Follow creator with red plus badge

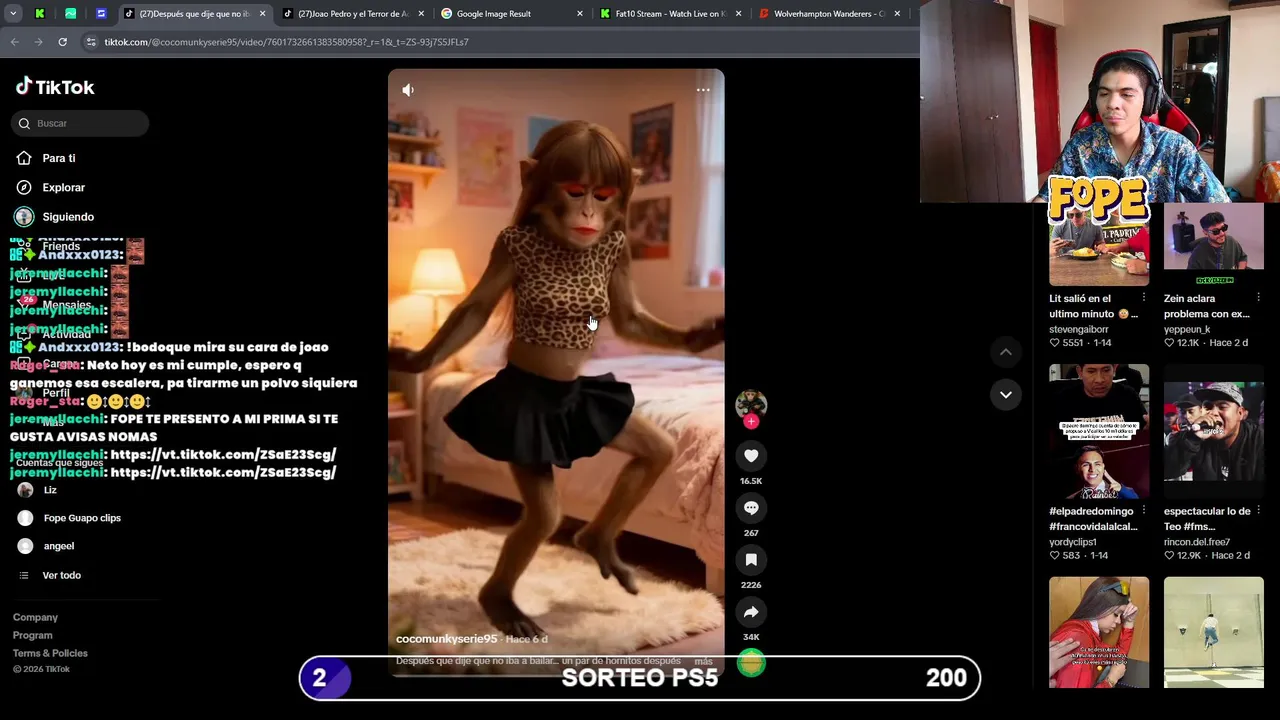point(751,422)
